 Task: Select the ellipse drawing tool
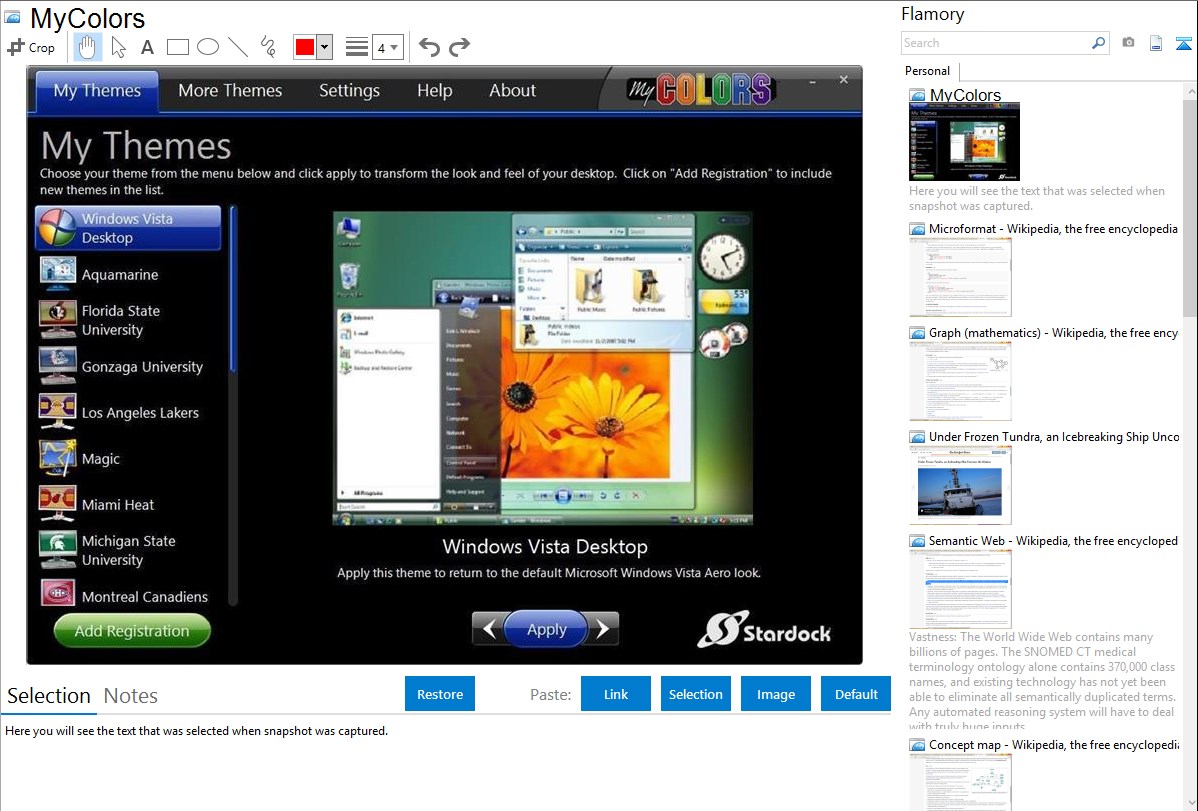point(208,47)
